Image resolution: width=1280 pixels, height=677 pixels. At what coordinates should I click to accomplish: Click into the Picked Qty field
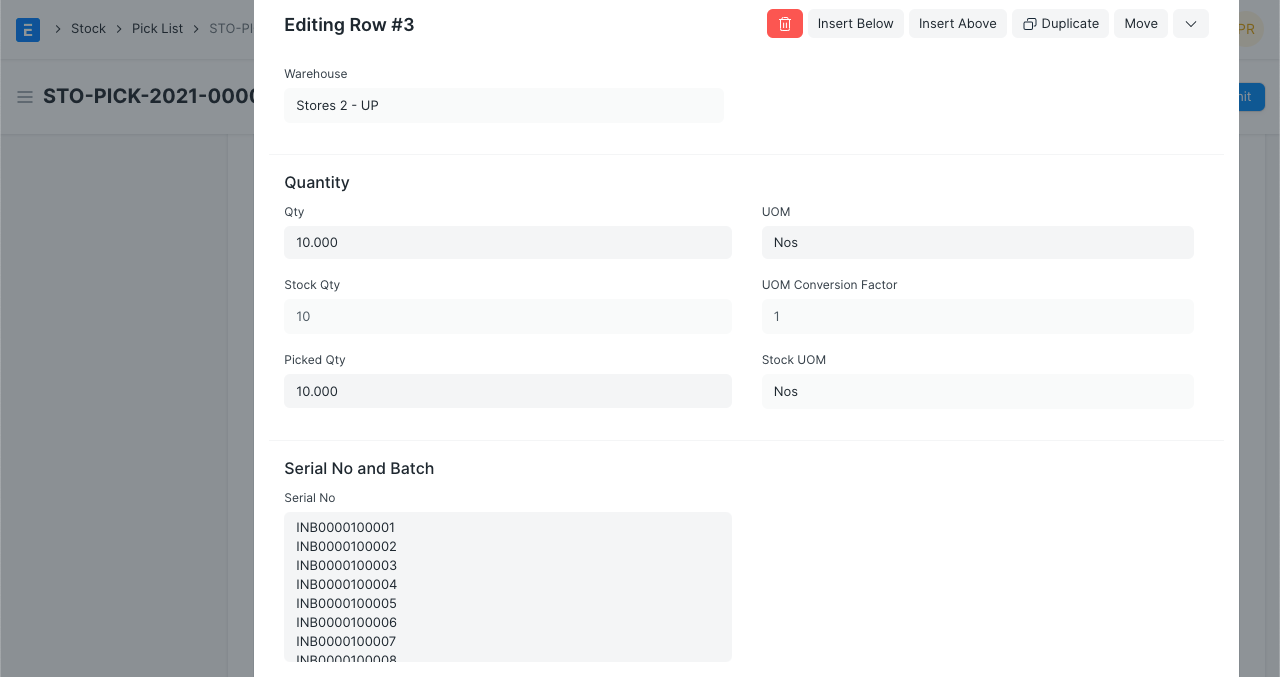click(507, 392)
